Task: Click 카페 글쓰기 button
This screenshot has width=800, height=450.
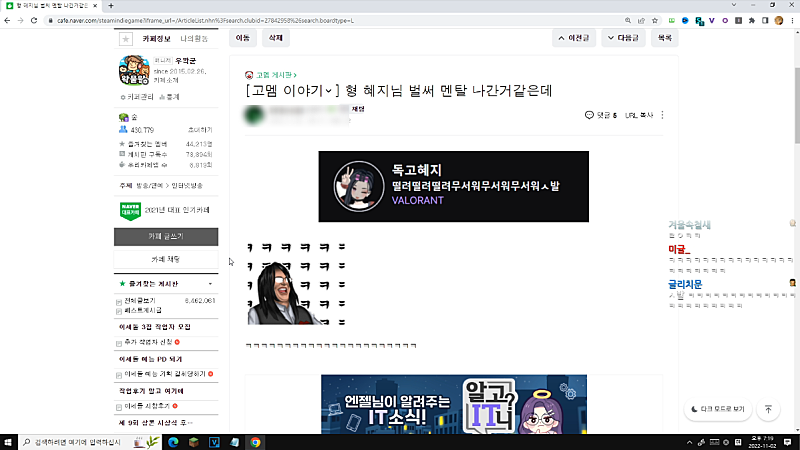Action: pyautogui.click(x=166, y=237)
